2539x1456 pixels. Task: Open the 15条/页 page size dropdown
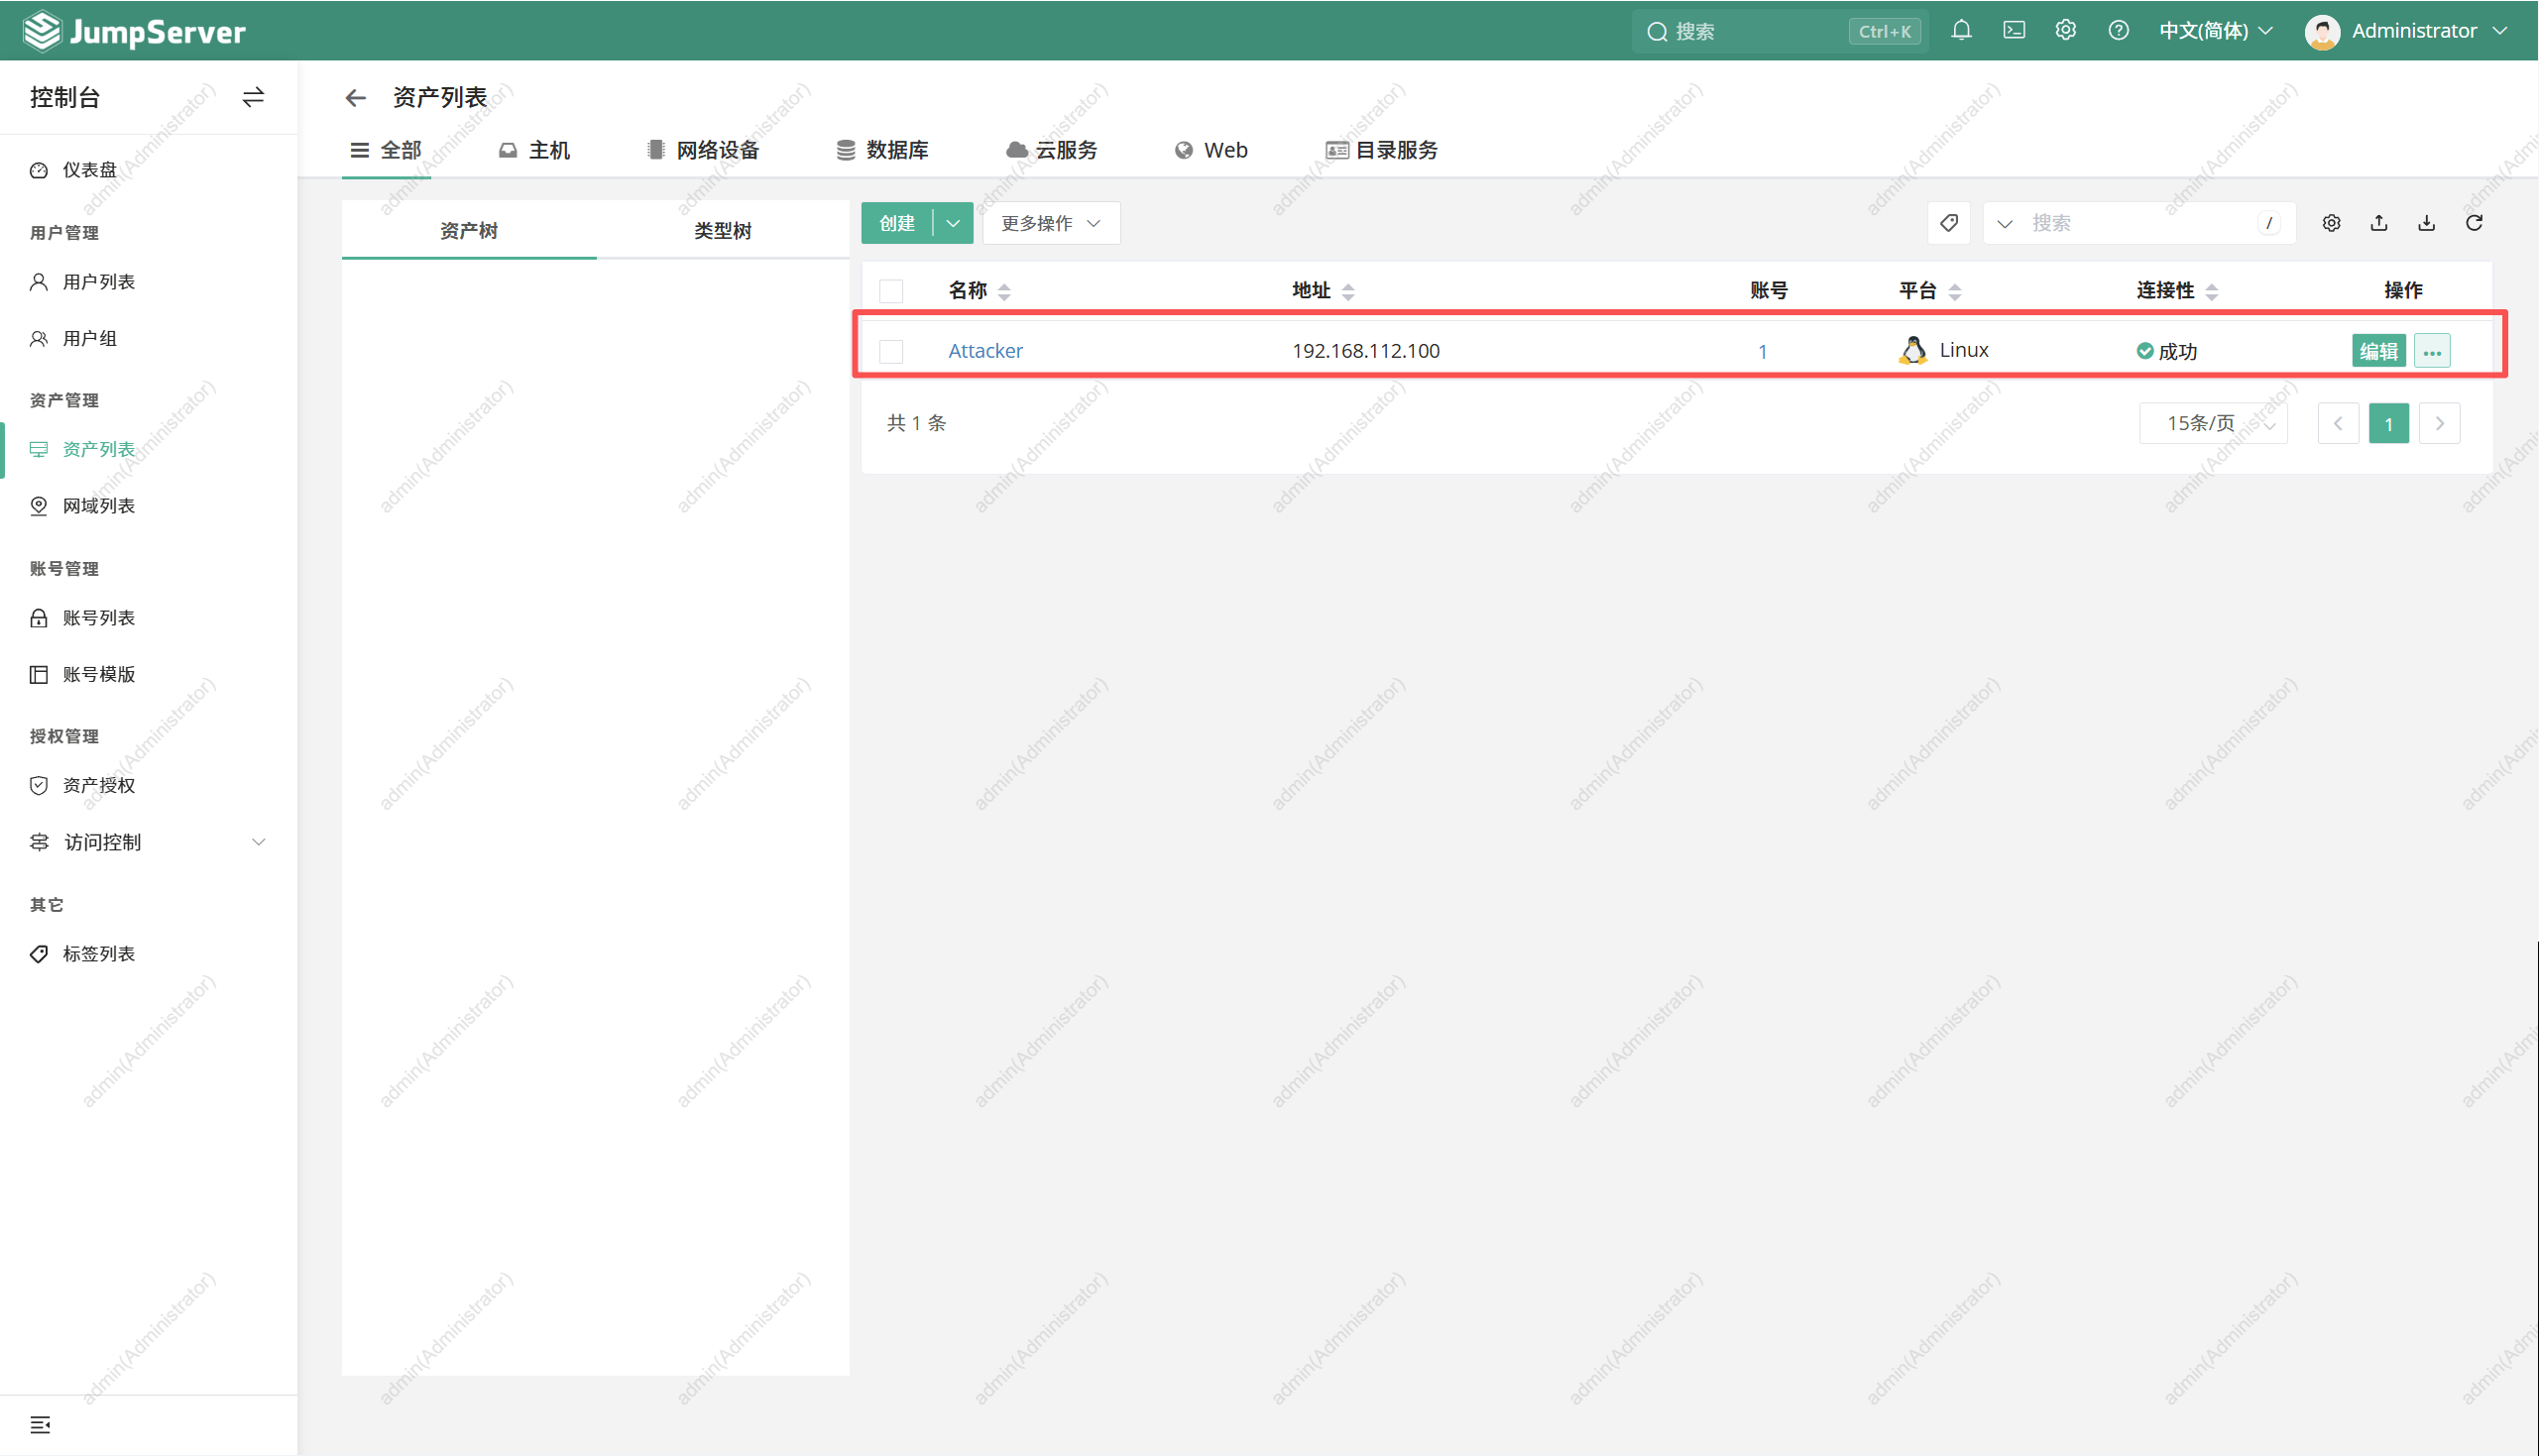[2213, 423]
